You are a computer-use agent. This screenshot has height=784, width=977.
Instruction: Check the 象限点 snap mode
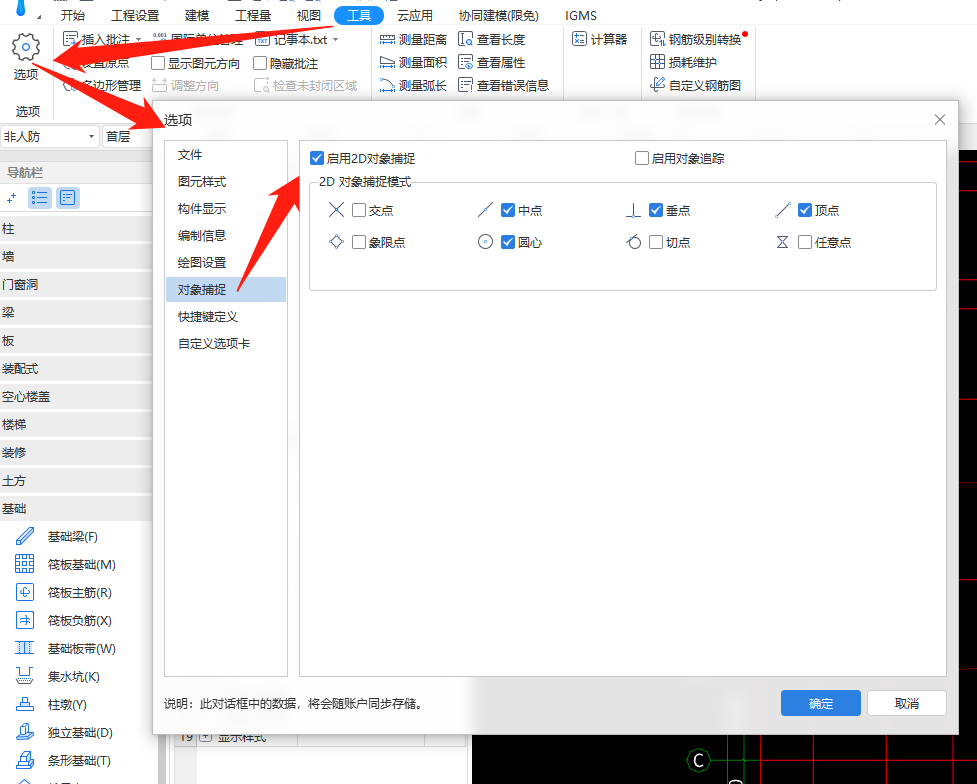click(x=359, y=242)
